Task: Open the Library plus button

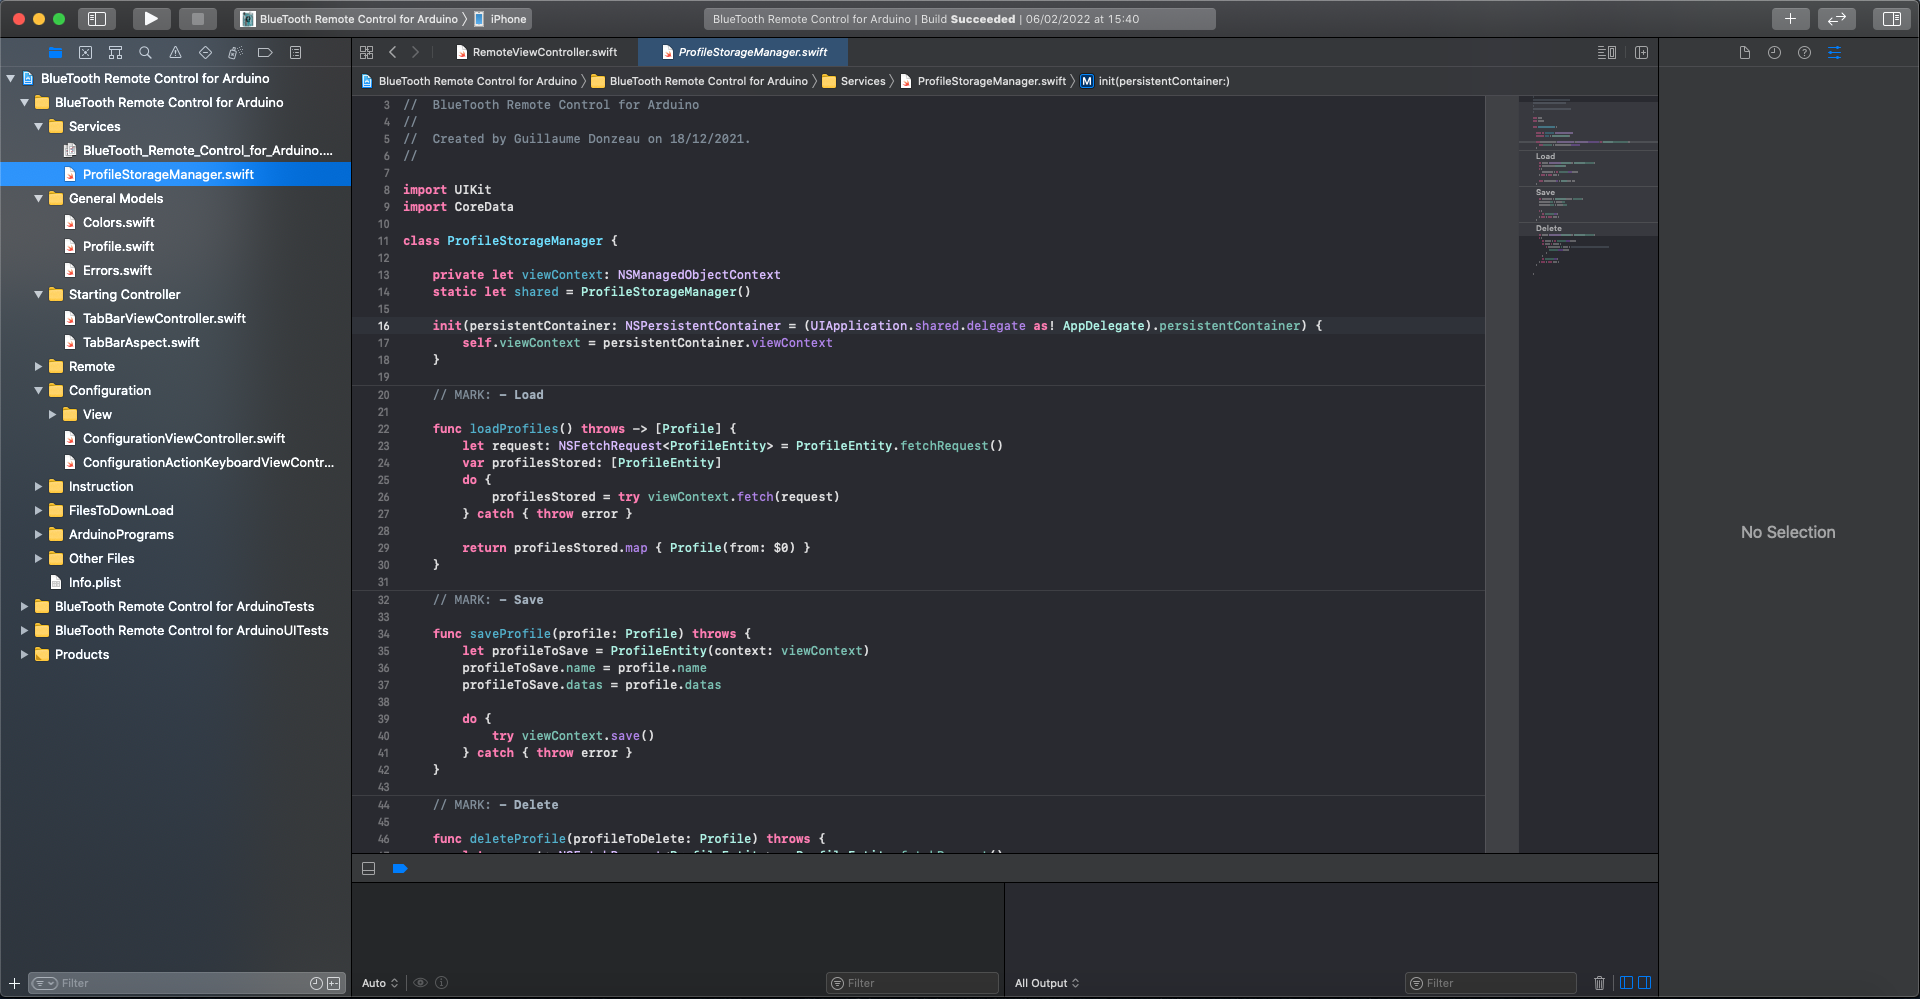Action: pos(1790,18)
